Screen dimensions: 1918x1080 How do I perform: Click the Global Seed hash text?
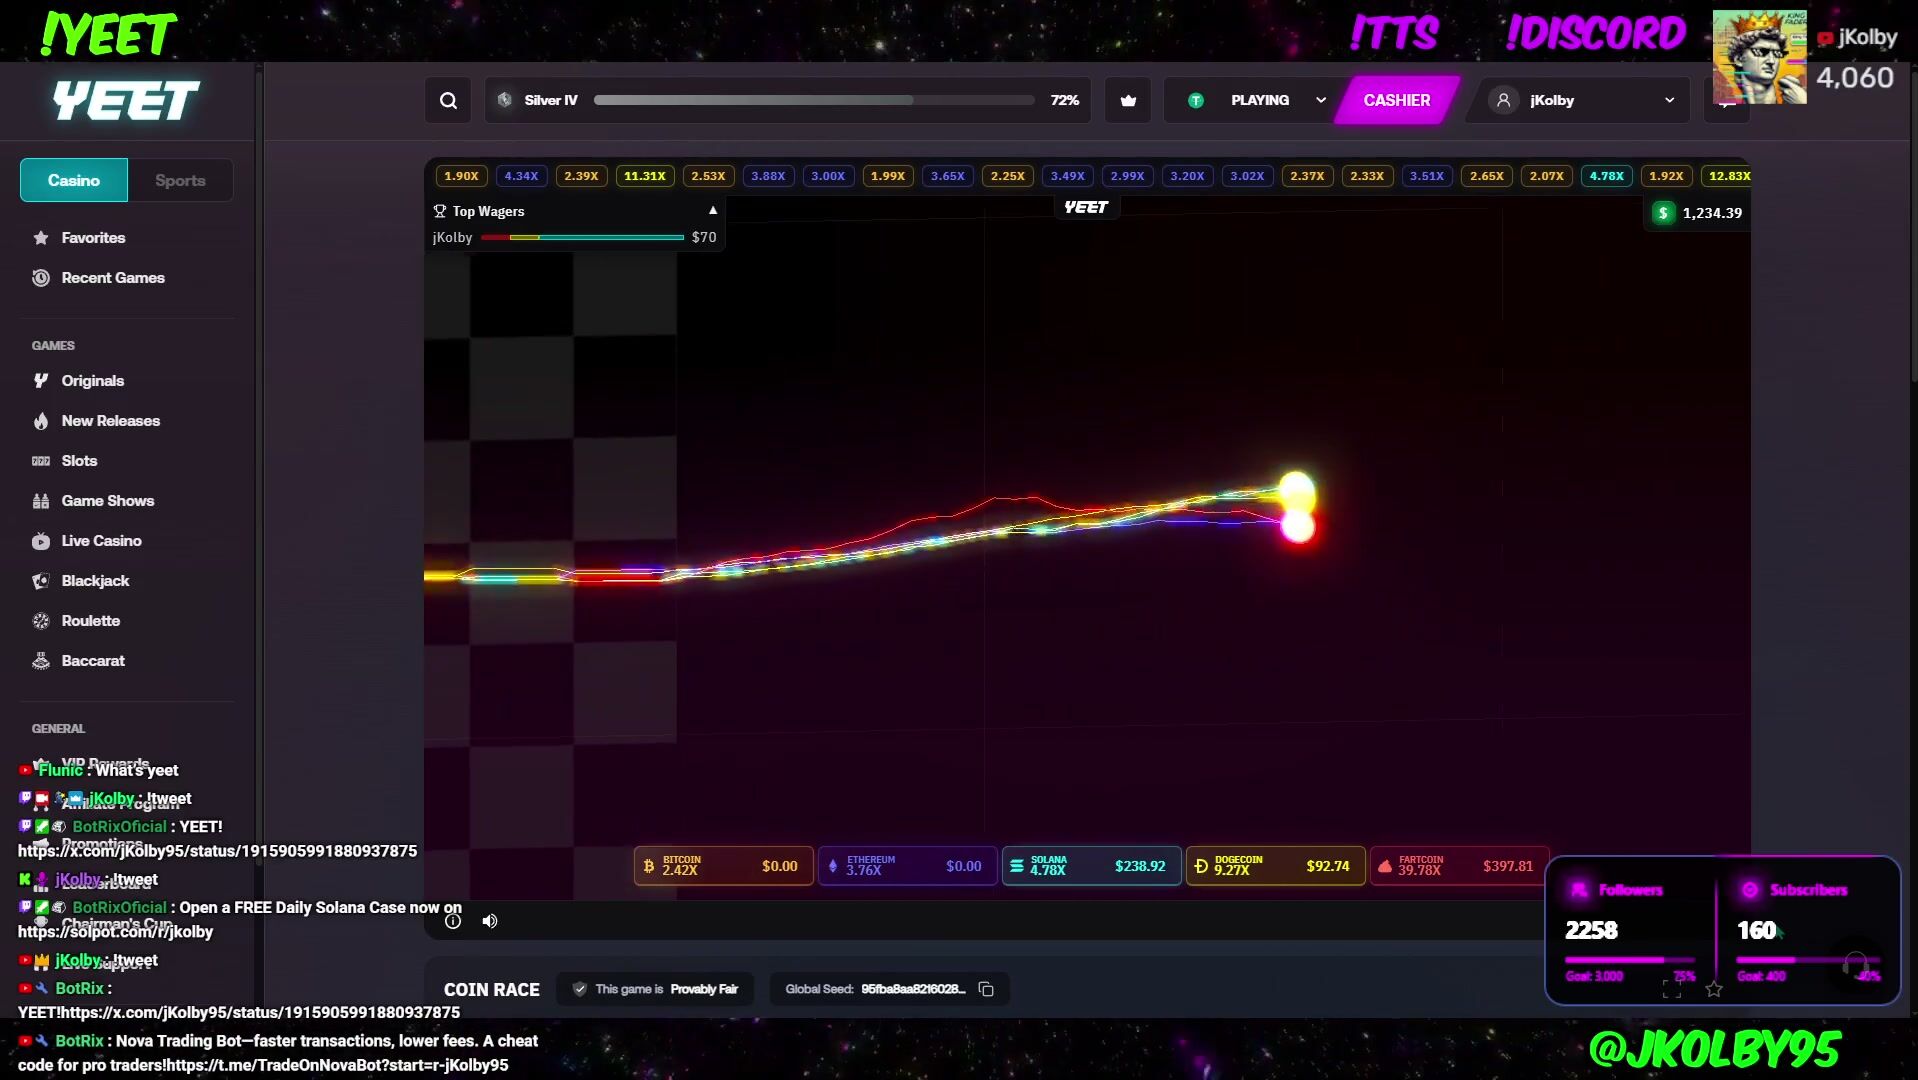pyautogui.click(x=913, y=989)
